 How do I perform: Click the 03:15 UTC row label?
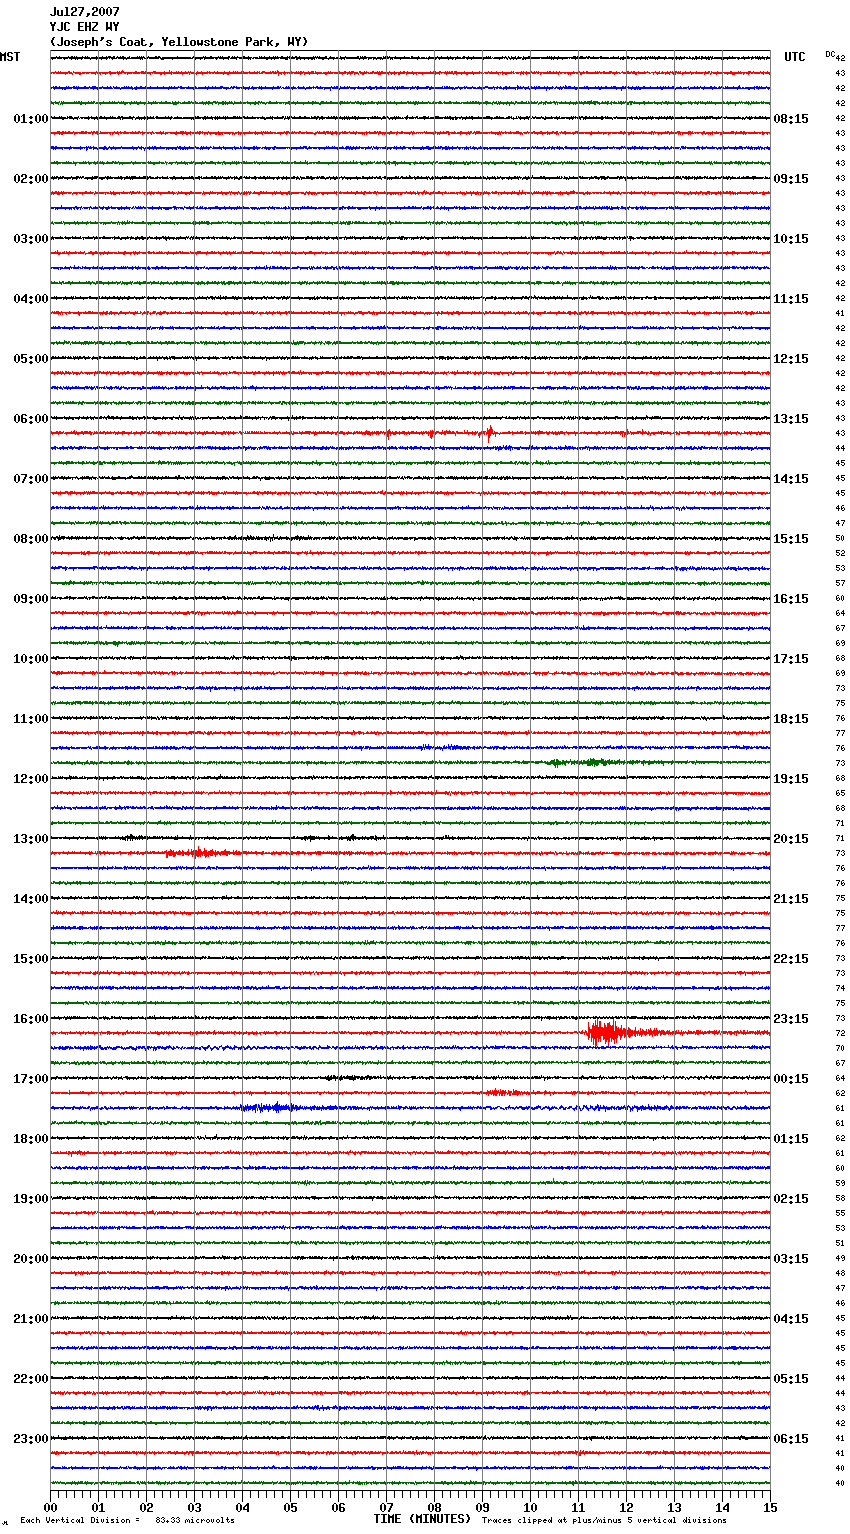(x=791, y=1259)
